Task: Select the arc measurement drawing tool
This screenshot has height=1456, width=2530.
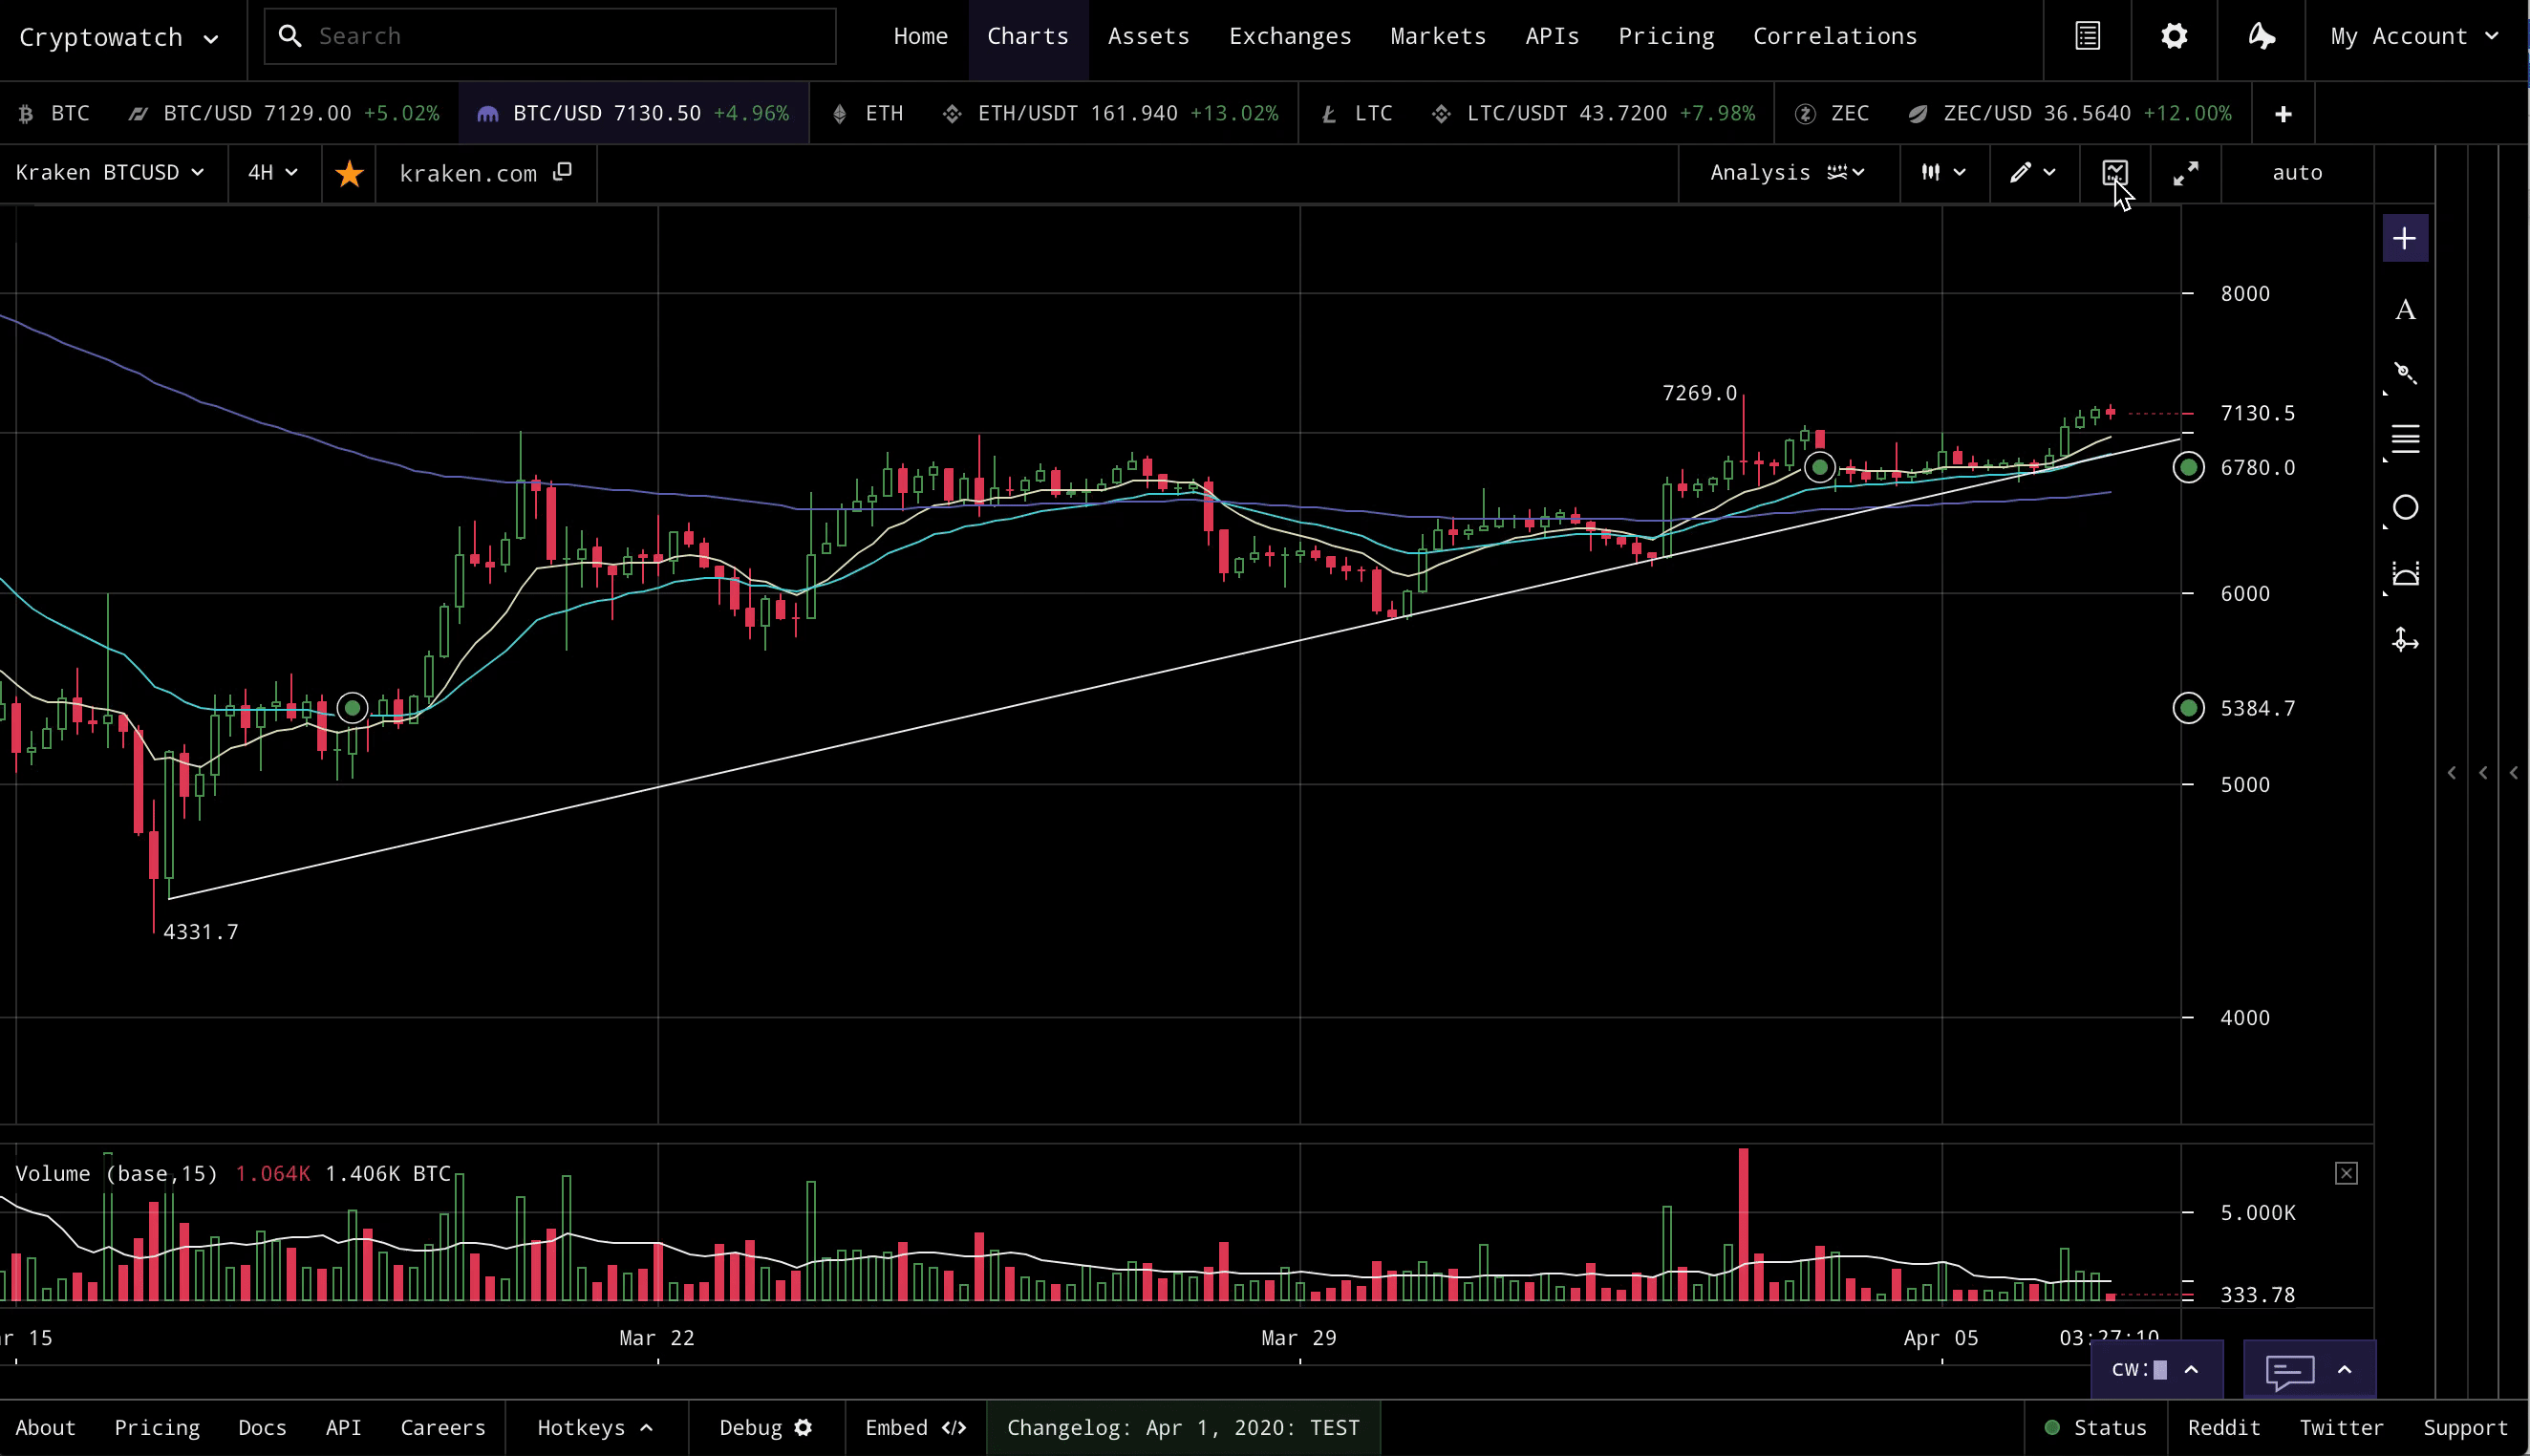Action: pyautogui.click(x=2405, y=574)
